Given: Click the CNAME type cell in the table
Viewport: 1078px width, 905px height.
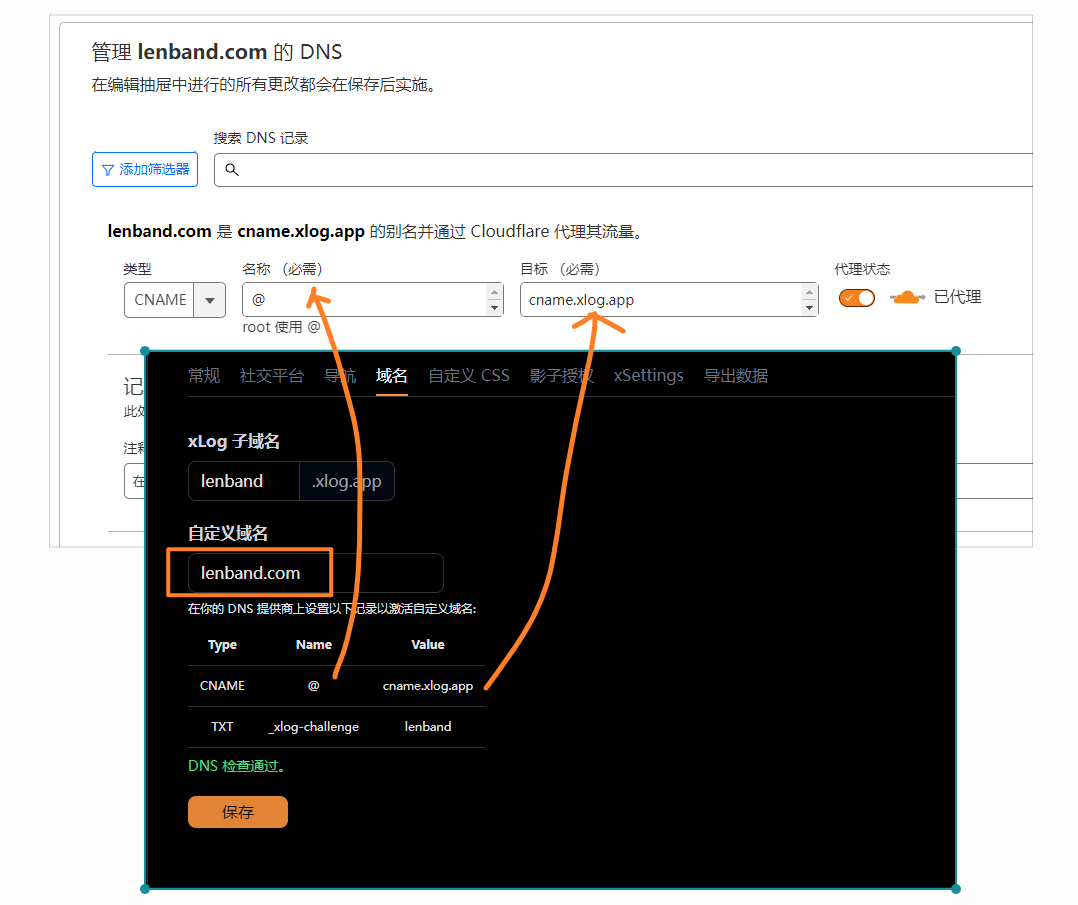Looking at the screenshot, I should tap(222, 686).
